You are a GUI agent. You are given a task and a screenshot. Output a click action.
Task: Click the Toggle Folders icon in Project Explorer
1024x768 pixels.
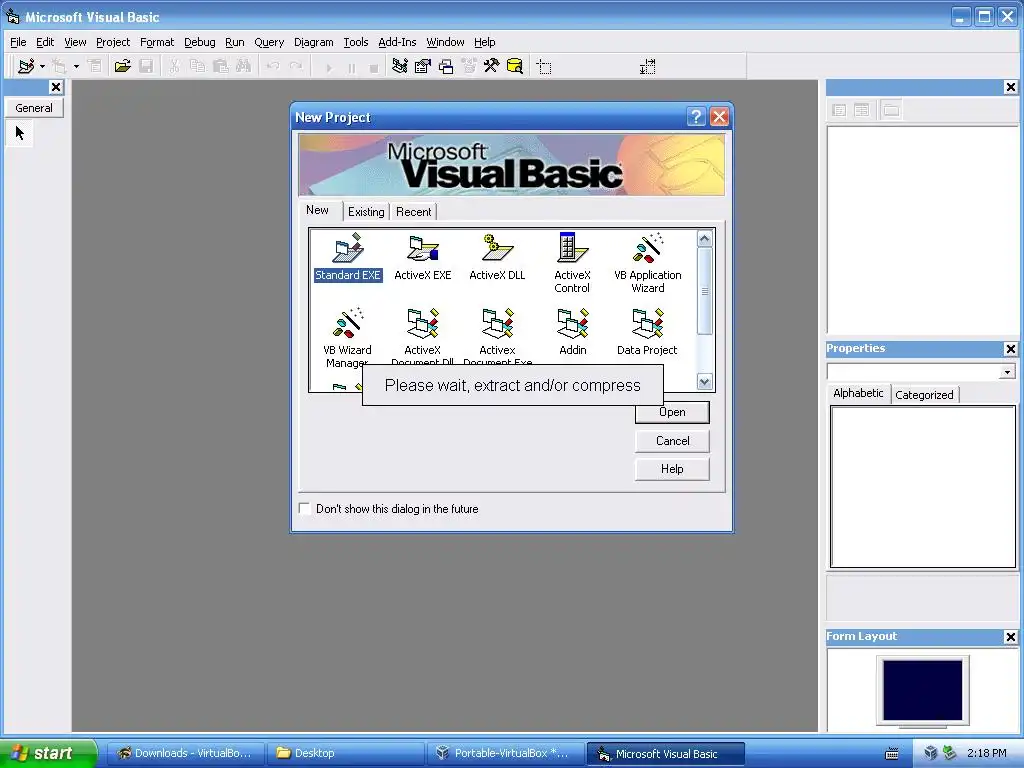(x=891, y=110)
